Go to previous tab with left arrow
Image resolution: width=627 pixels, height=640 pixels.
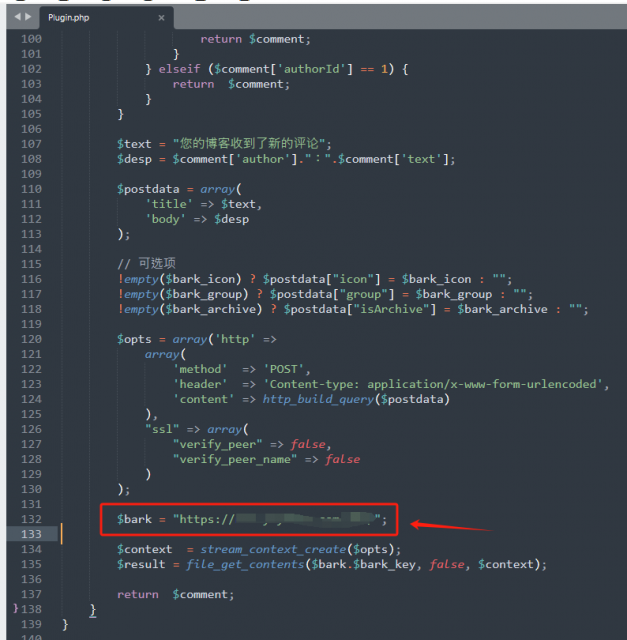click(x=18, y=17)
